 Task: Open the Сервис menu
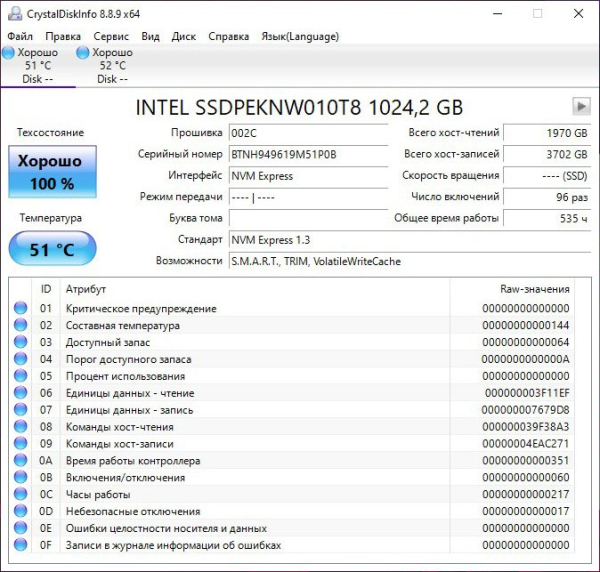pyautogui.click(x=111, y=36)
